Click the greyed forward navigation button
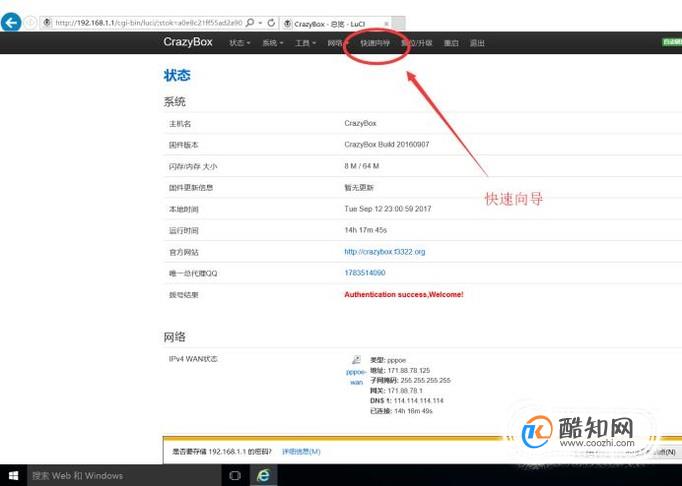 click(30, 22)
